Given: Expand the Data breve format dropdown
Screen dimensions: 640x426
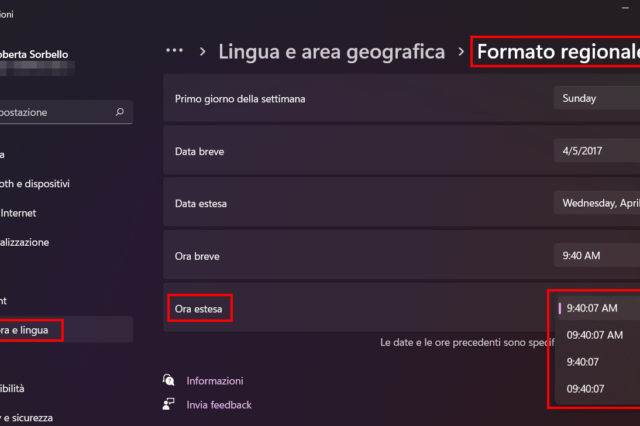Looking at the screenshot, I should click(x=596, y=151).
